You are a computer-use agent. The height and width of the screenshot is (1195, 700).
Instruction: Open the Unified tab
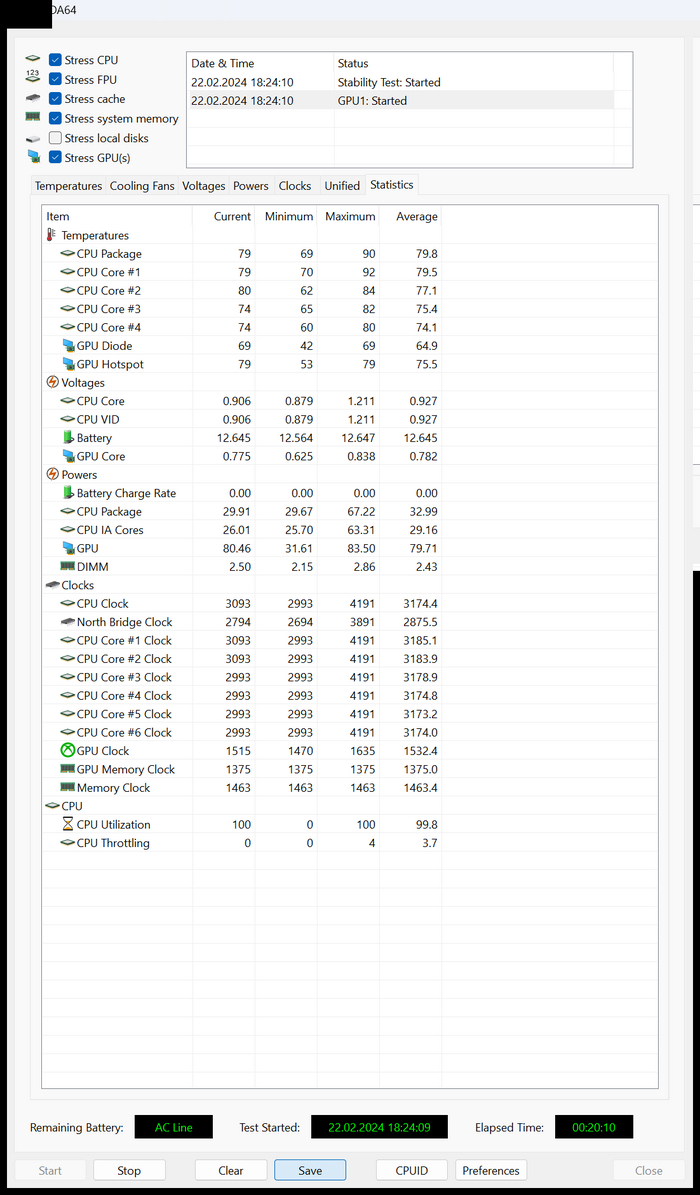(342, 186)
